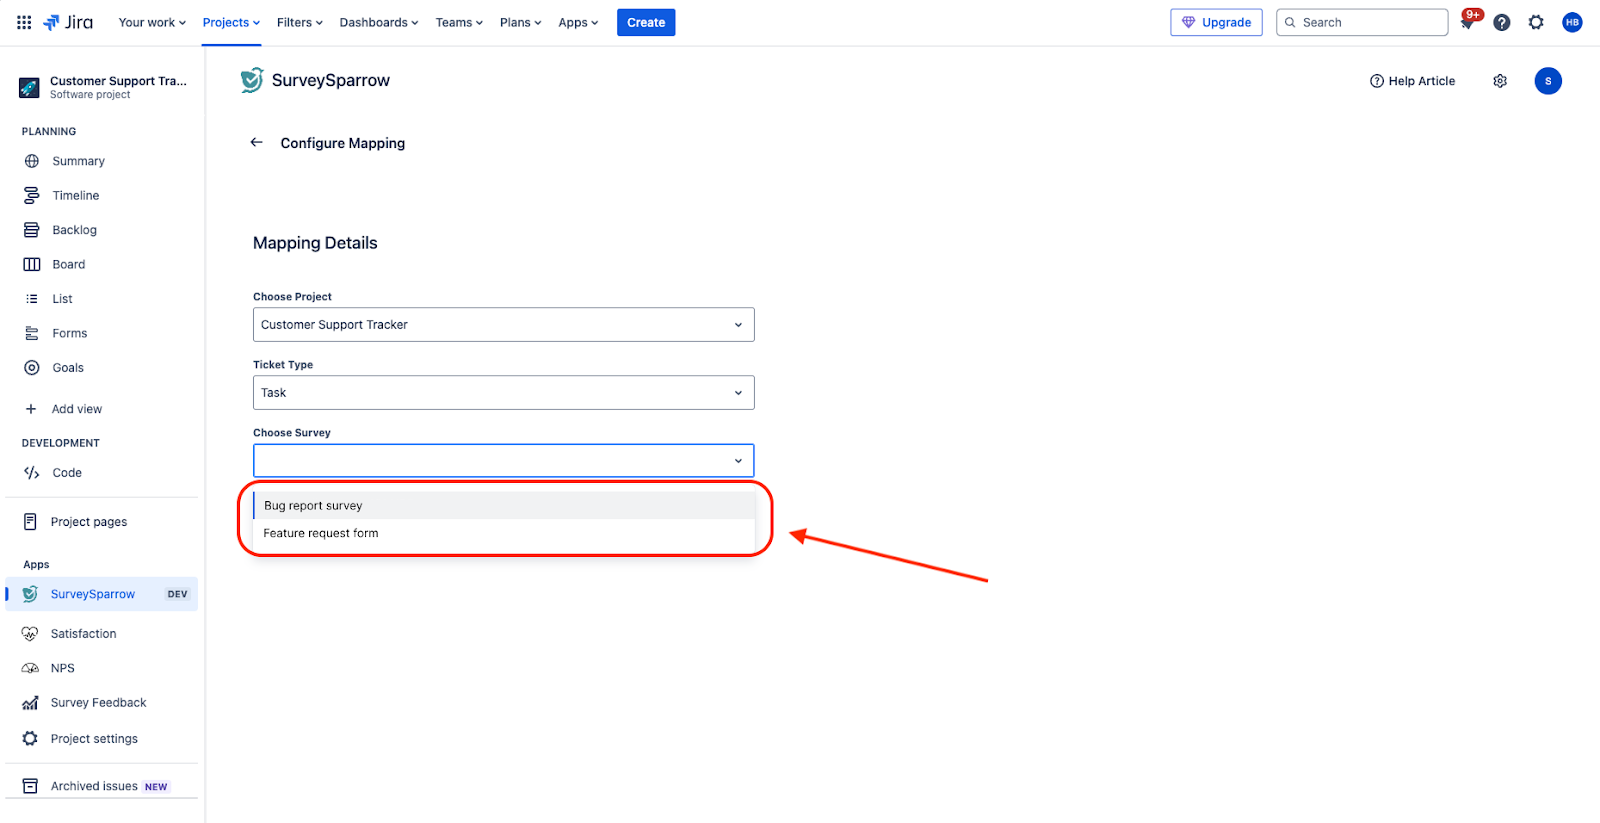Open Backlog from the sidebar
1600x823 pixels.
tap(74, 230)
